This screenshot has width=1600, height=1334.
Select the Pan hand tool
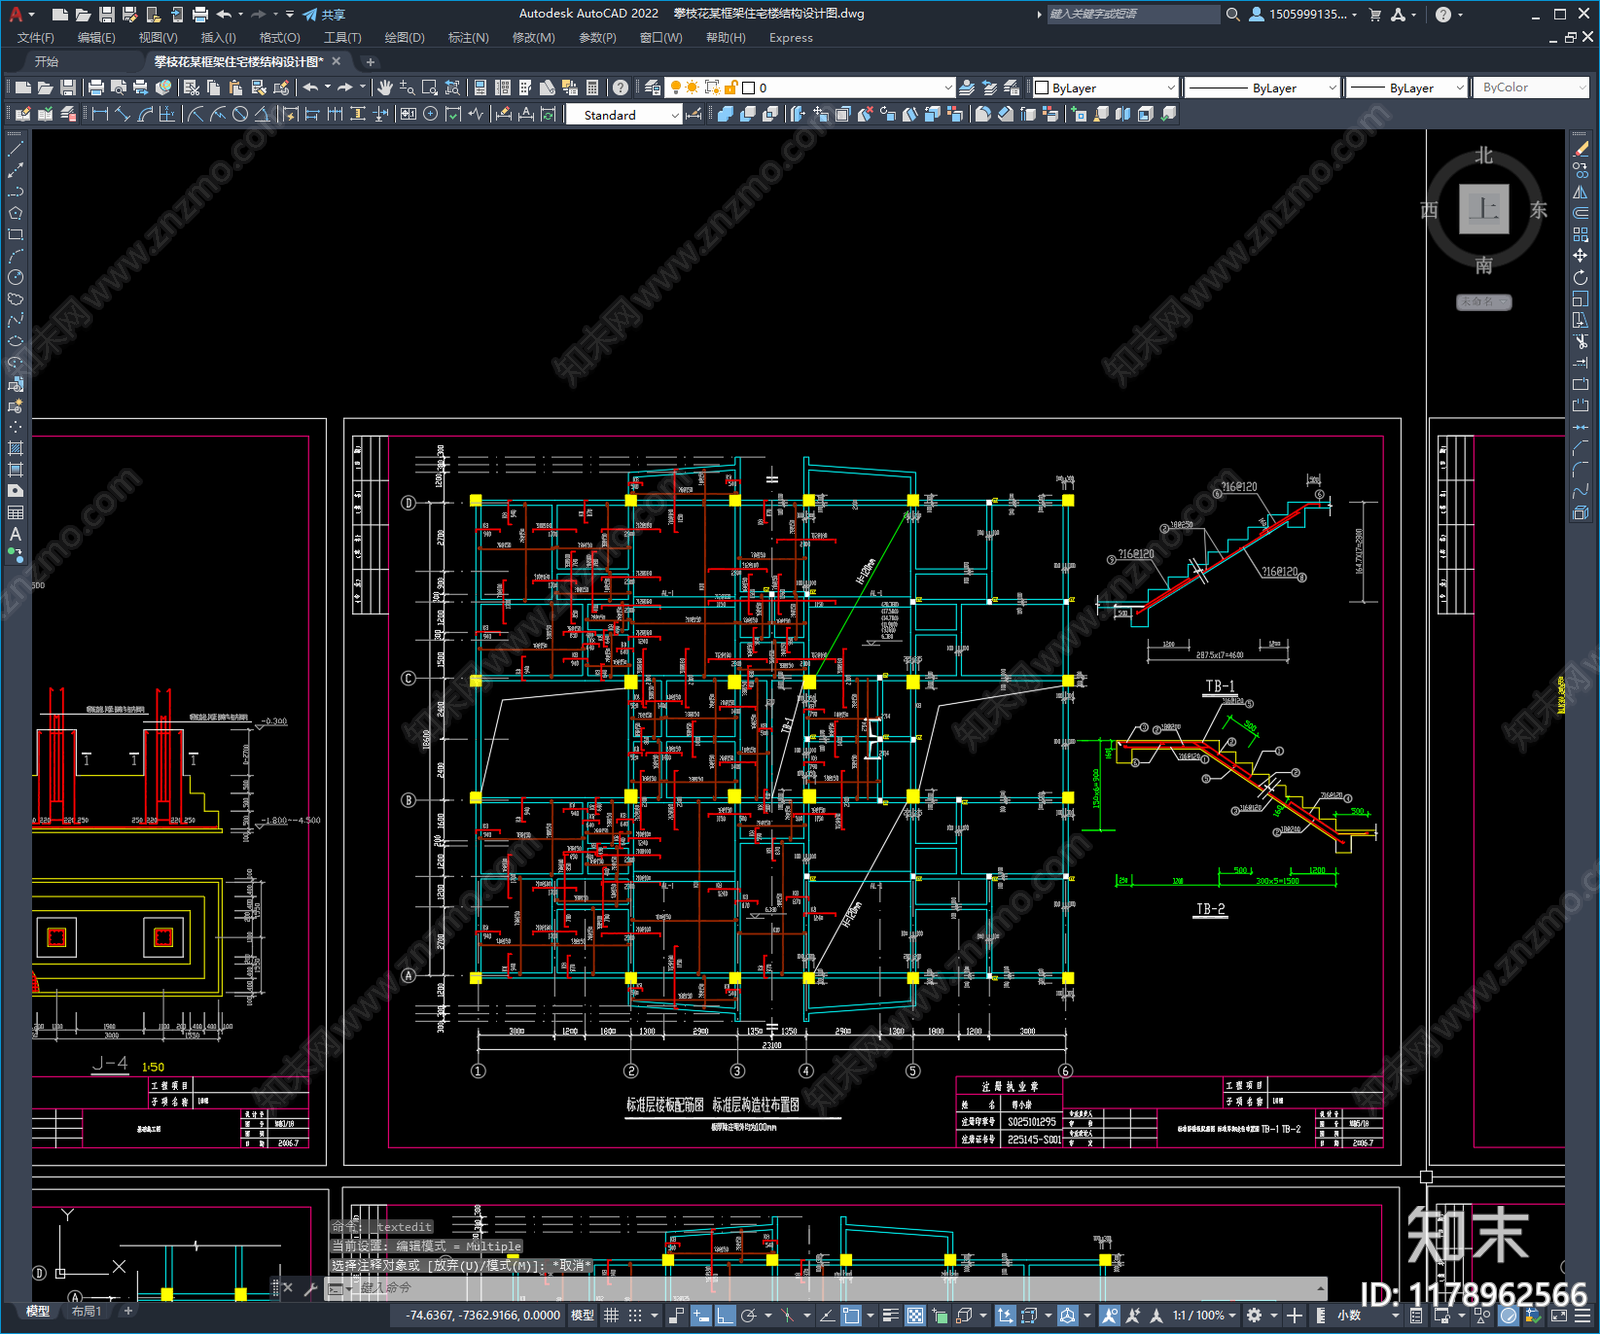(385, 88)
